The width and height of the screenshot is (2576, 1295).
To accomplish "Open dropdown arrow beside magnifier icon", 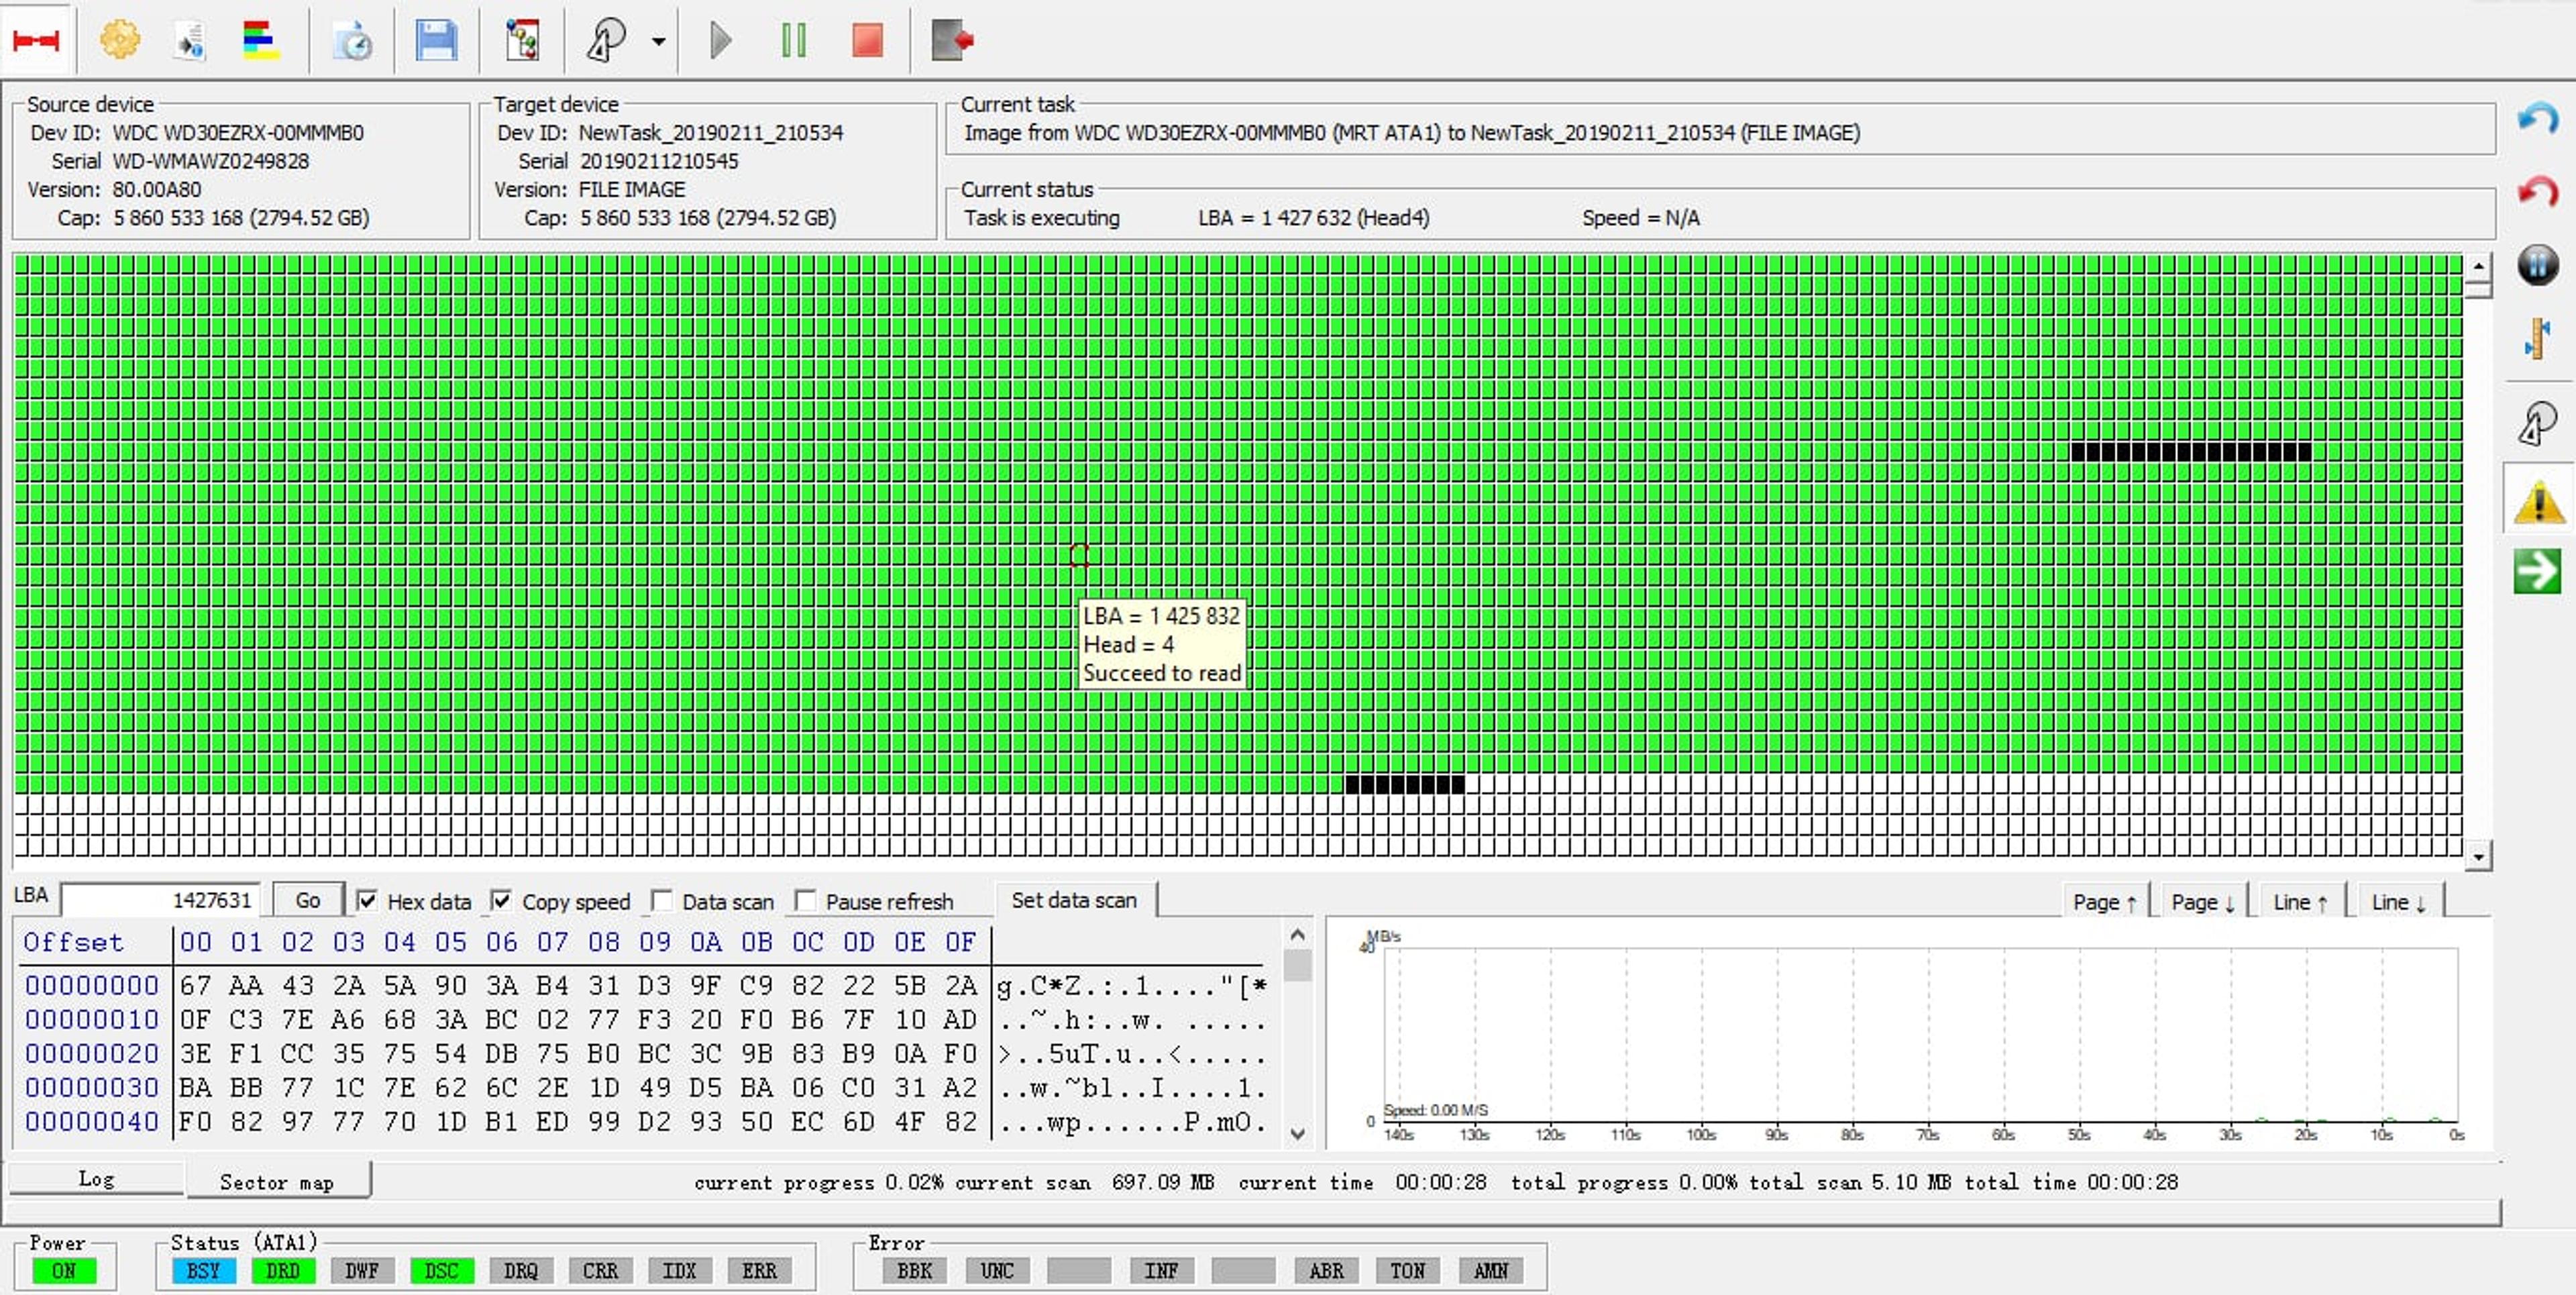I will point(658,41).
